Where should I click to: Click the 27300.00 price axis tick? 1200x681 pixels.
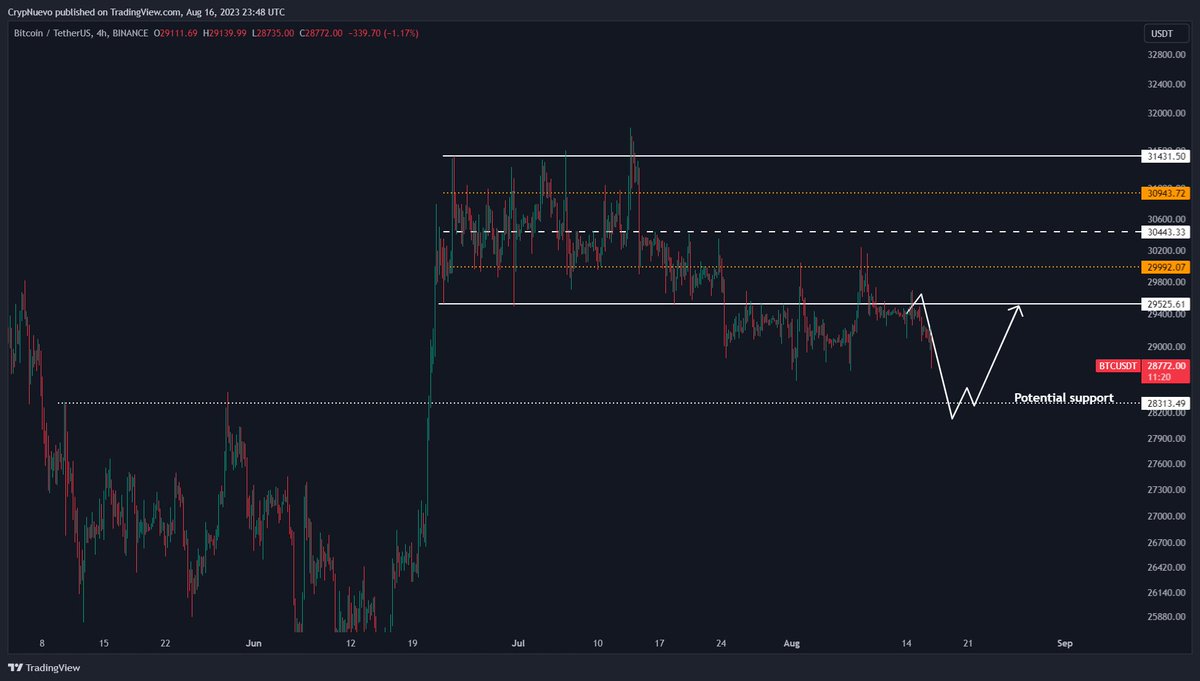coord(1167,489)
